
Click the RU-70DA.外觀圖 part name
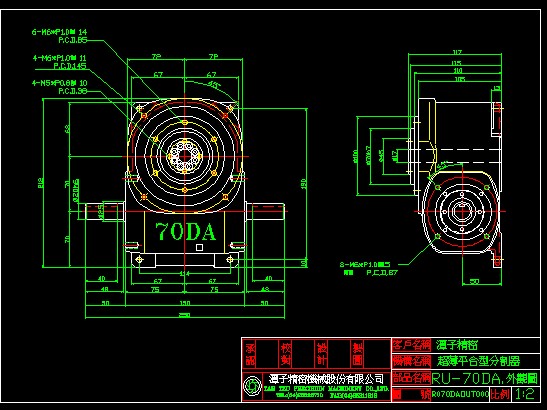click(x=485, y=378)
